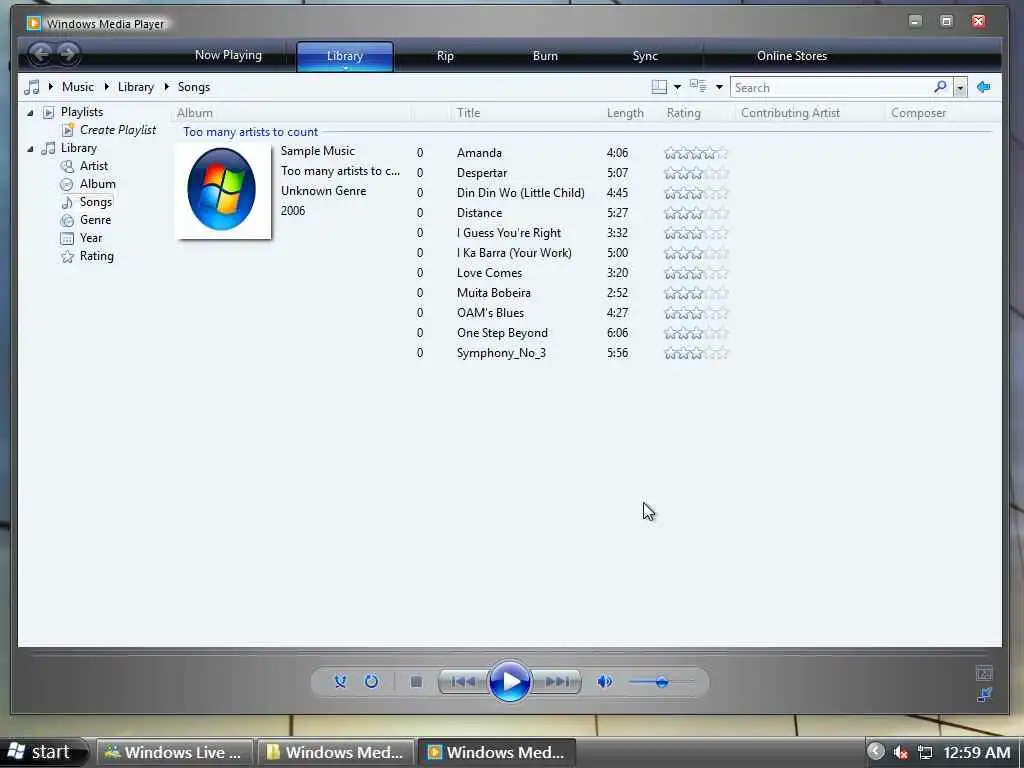The height and width of the screenshot is (768, 1024).
Task: Open dropdown arrow before Music breadcrumb
Action: point(51,87)
